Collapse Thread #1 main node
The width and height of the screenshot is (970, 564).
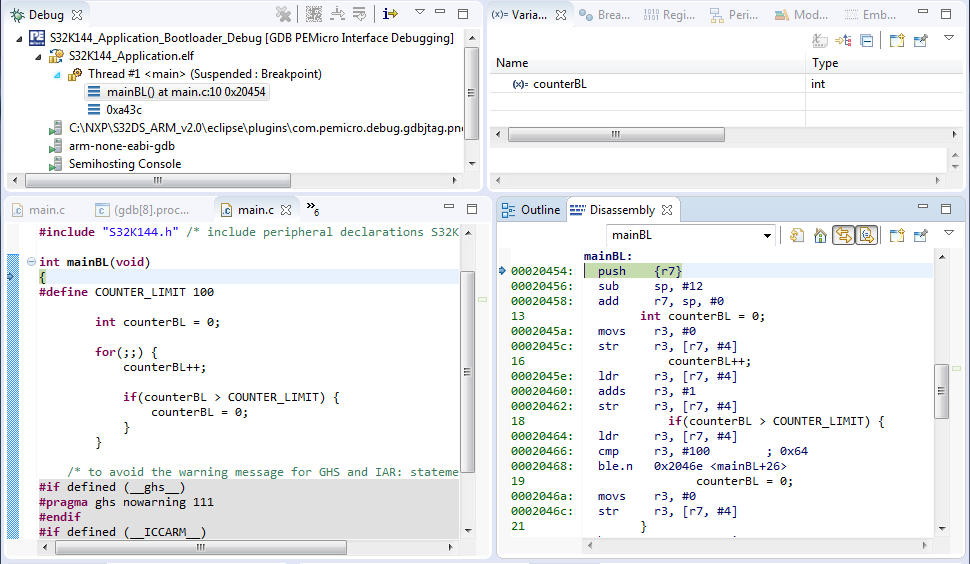click(x=57, y=74)
